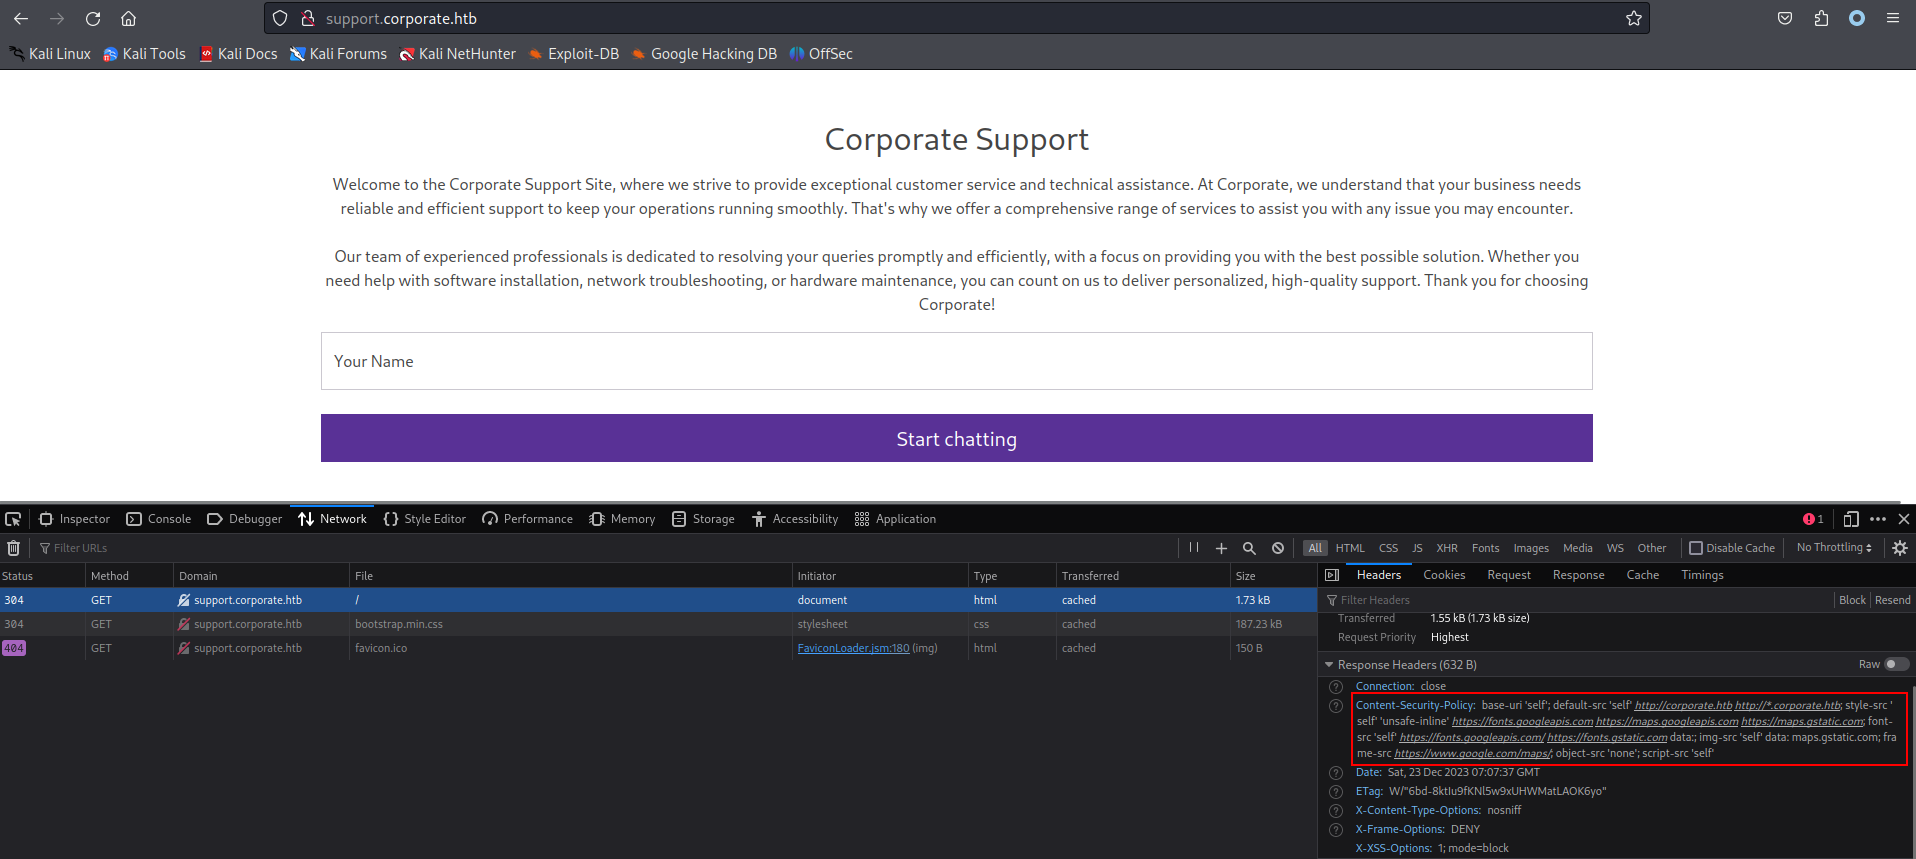Click the element picker icon in DevTools
This screenshot has height=859, width=1916.
pos(13,519)
